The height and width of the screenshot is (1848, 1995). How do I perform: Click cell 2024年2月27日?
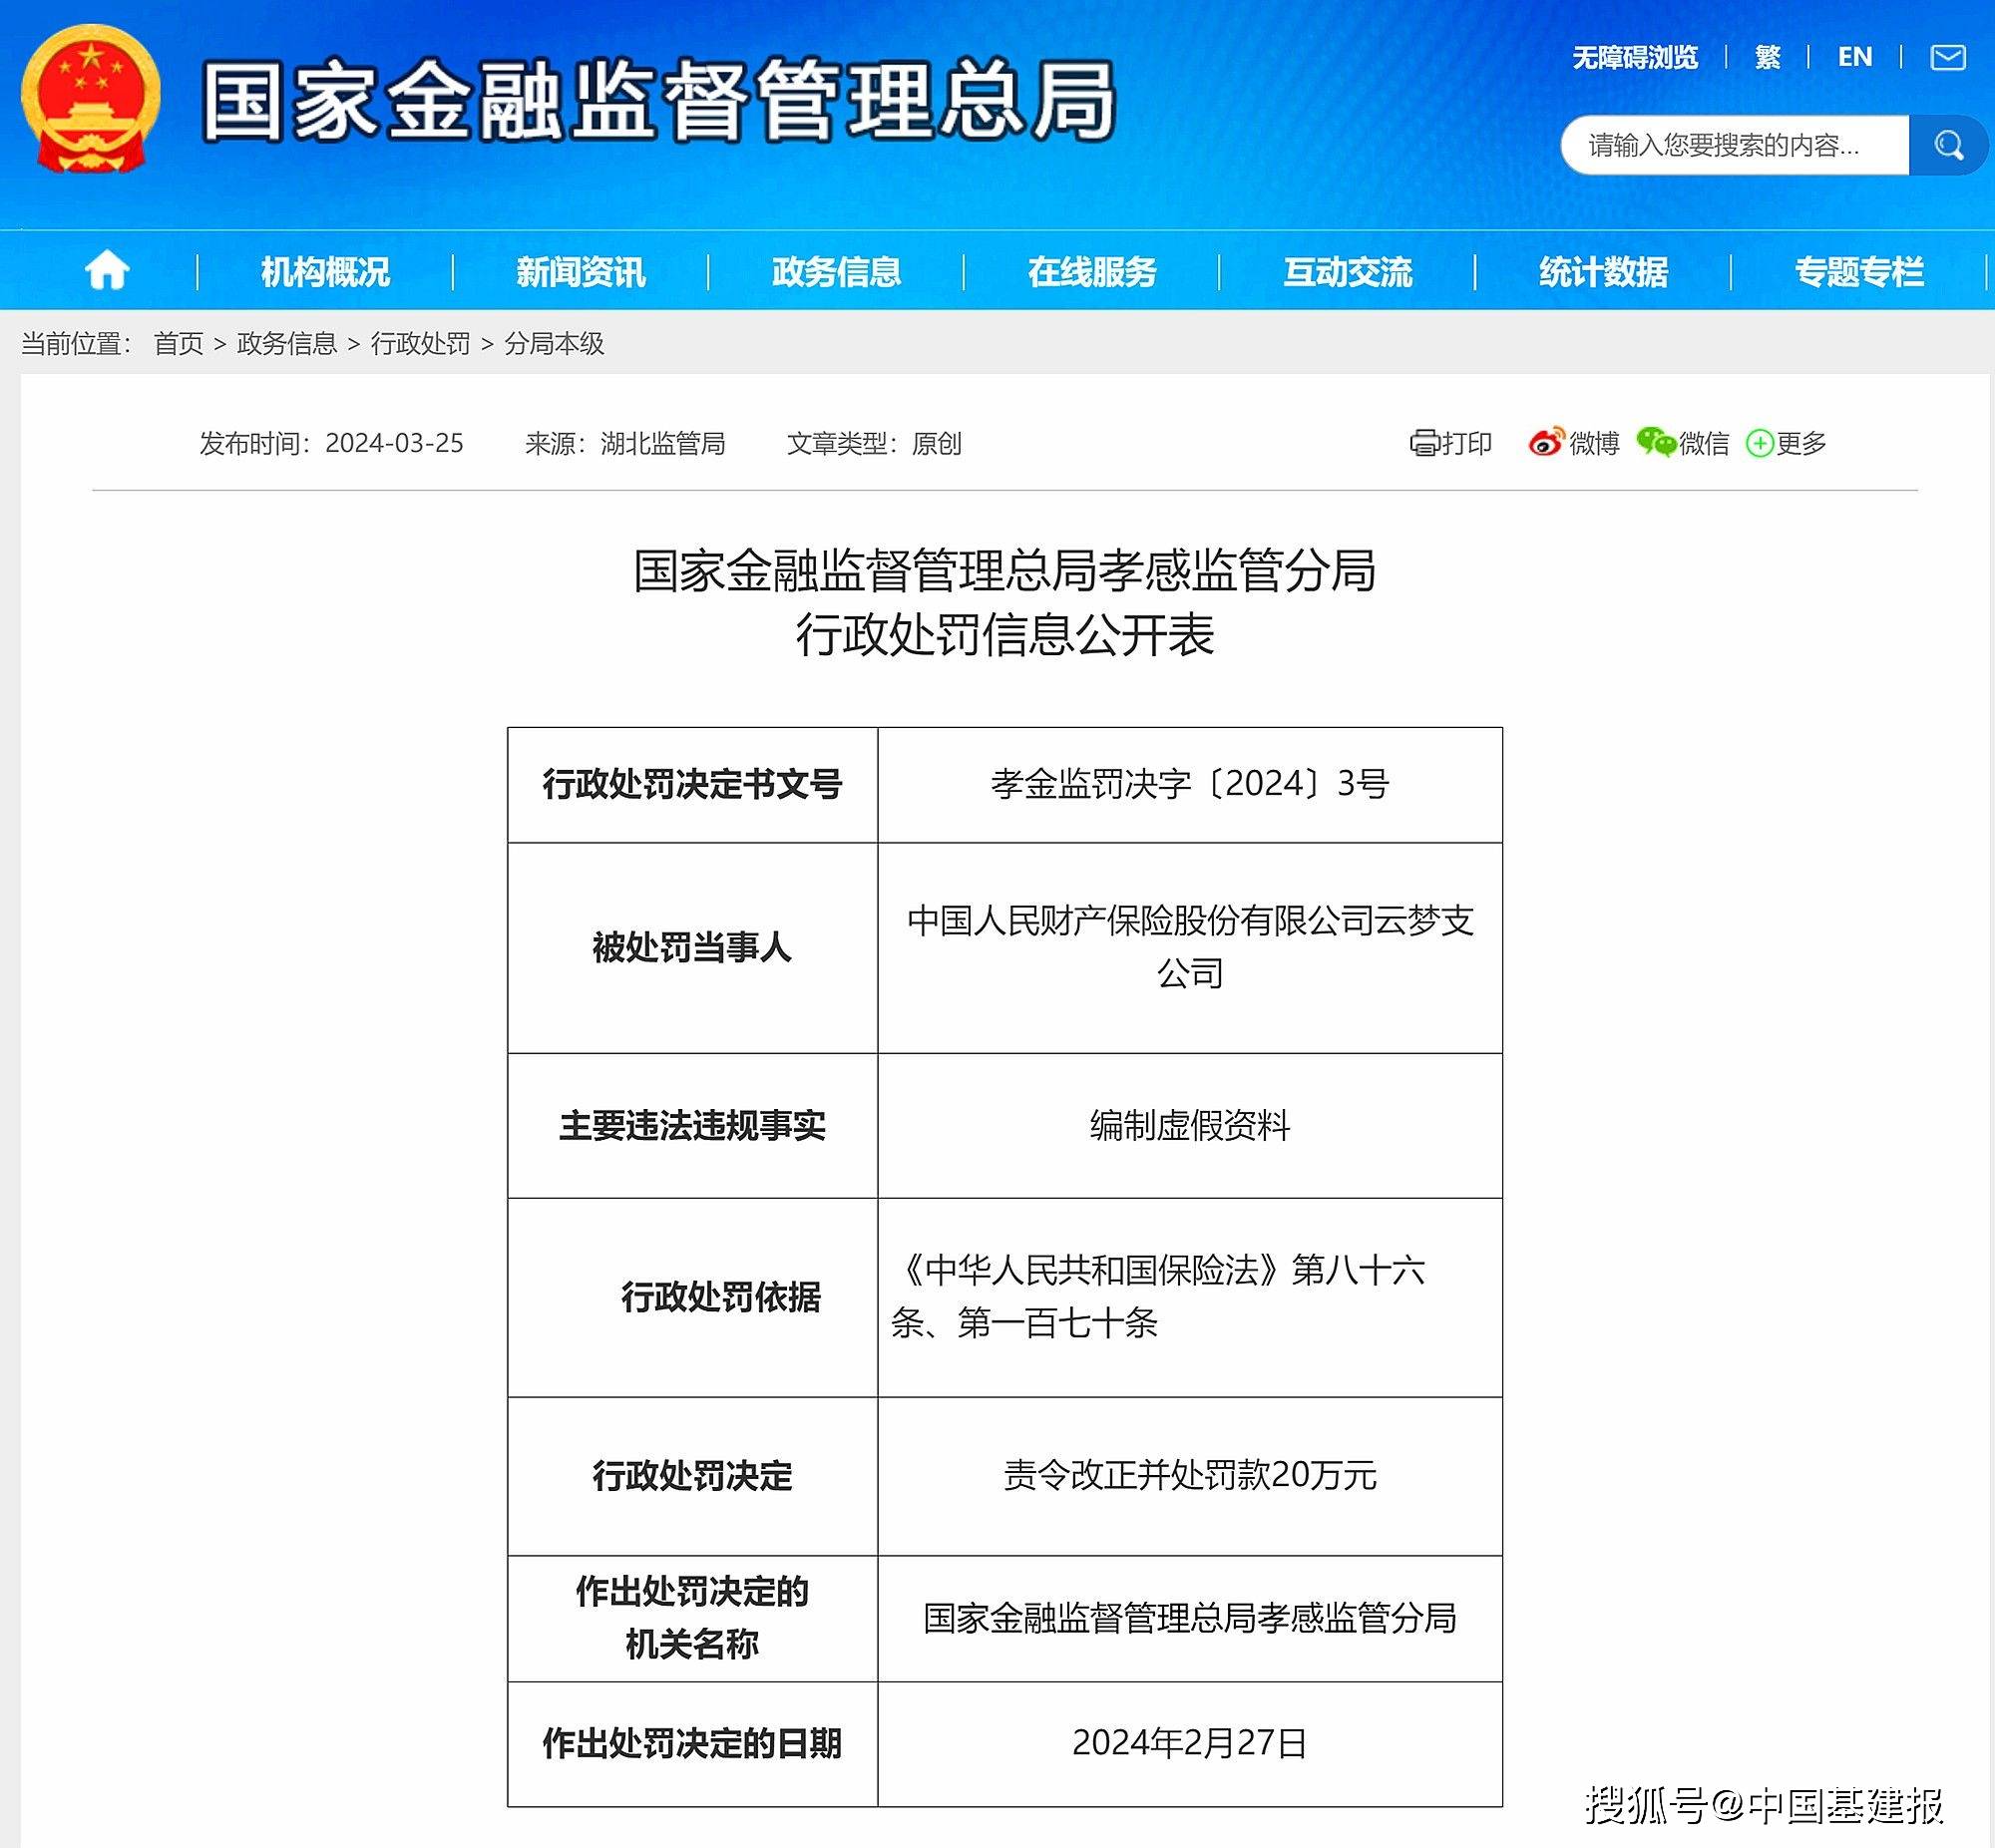click(x=1190, y=1743)
